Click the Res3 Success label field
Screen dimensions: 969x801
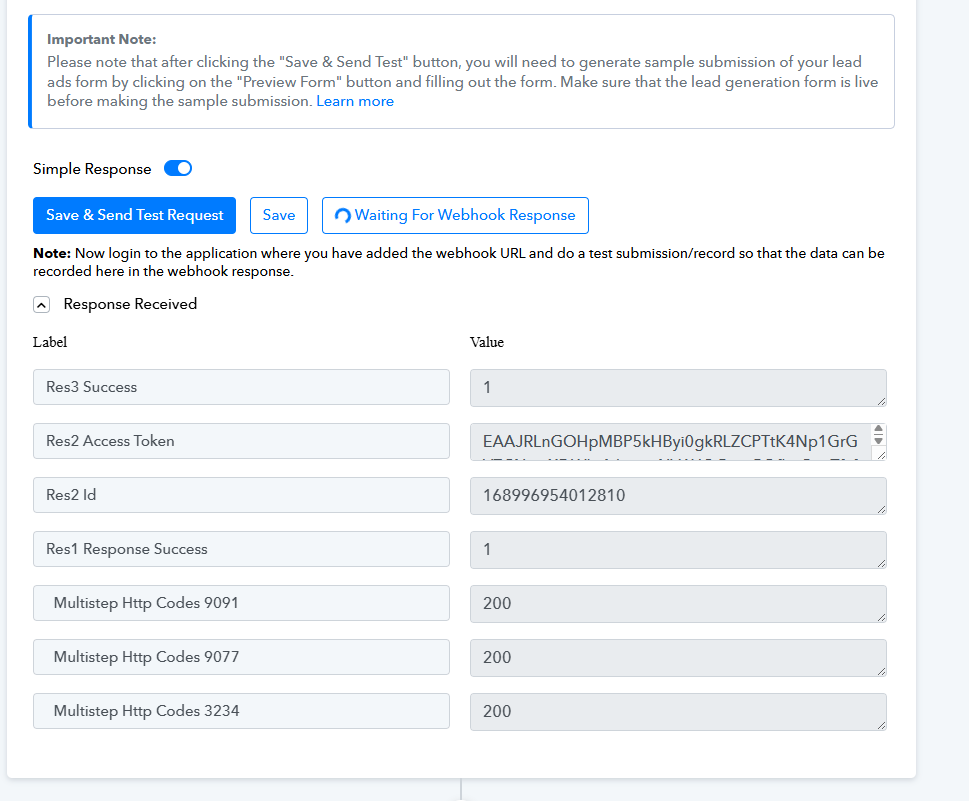click(241, 387)
